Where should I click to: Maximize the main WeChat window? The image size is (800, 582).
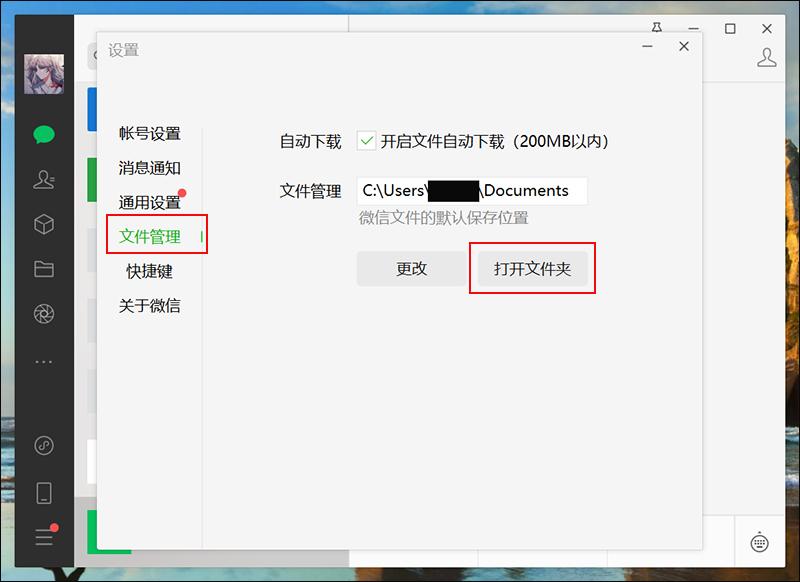click(730, 29)
